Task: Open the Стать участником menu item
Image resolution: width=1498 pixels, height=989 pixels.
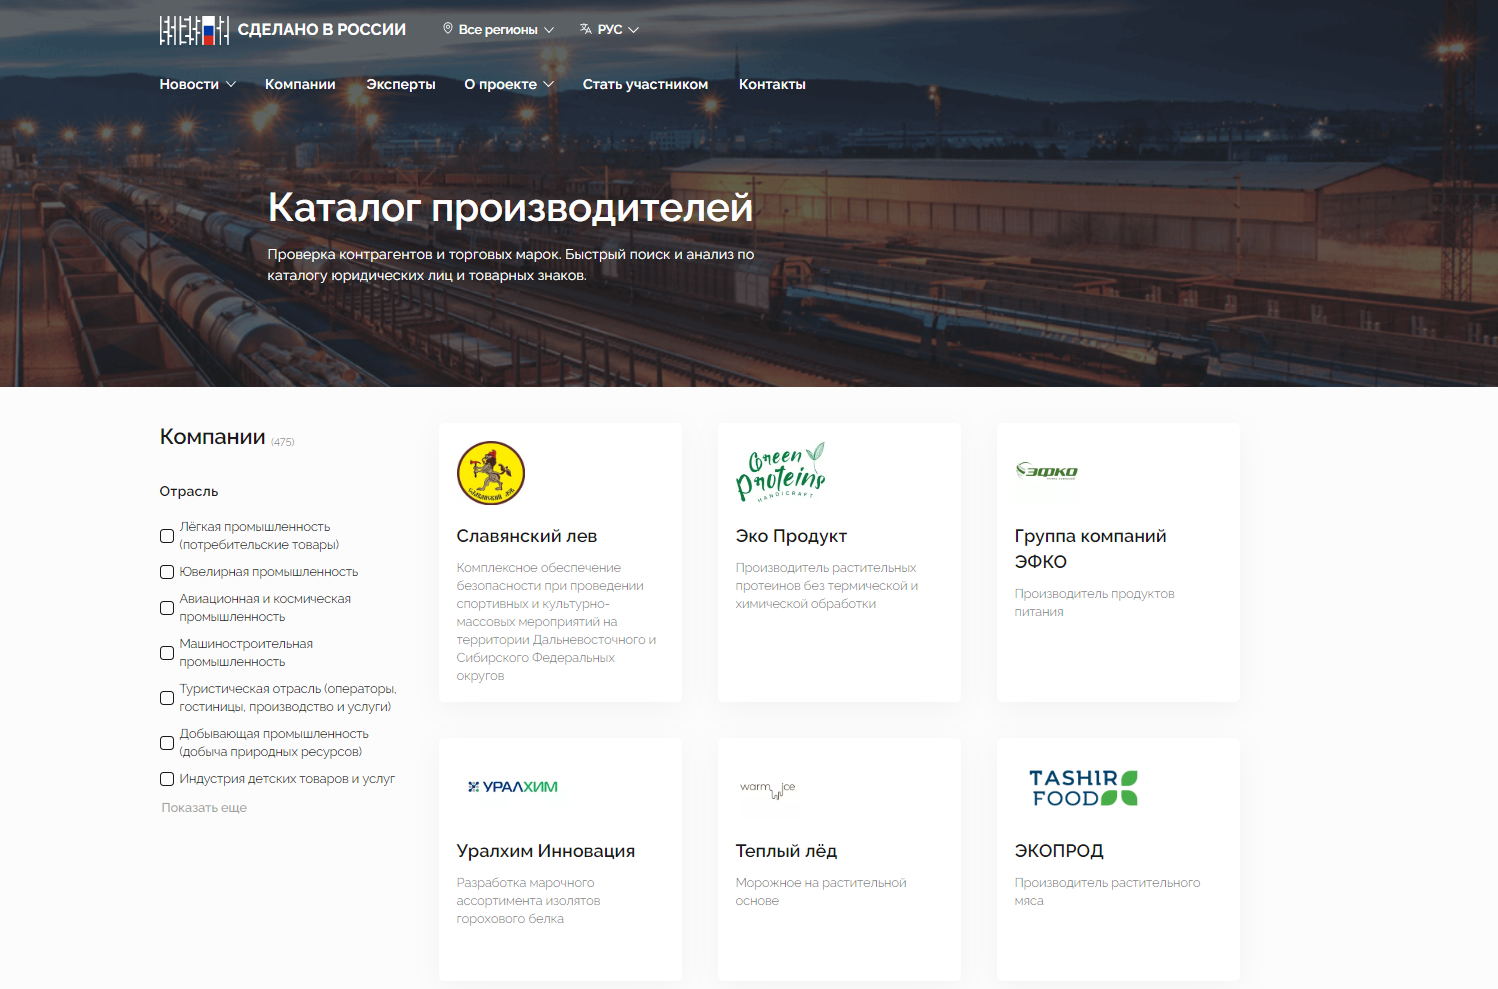Action: [x=645, y=84]
